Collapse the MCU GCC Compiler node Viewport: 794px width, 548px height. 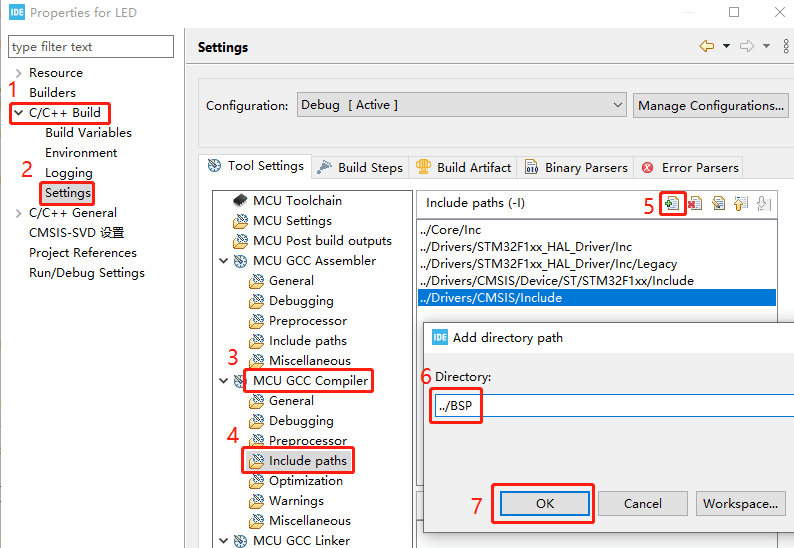223,380
